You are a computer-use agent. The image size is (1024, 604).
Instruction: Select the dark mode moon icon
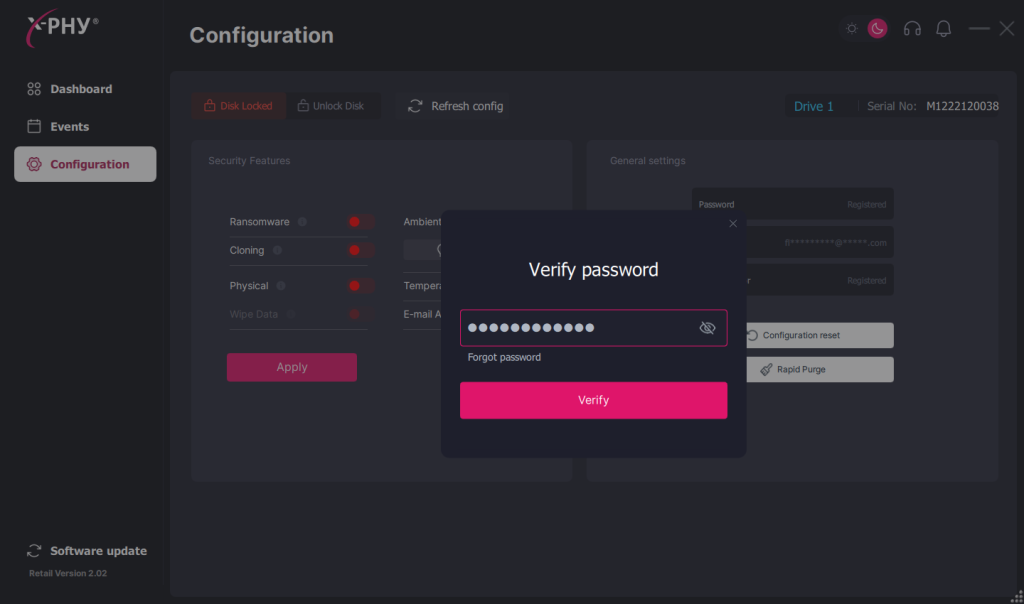(x=877, y=28)
